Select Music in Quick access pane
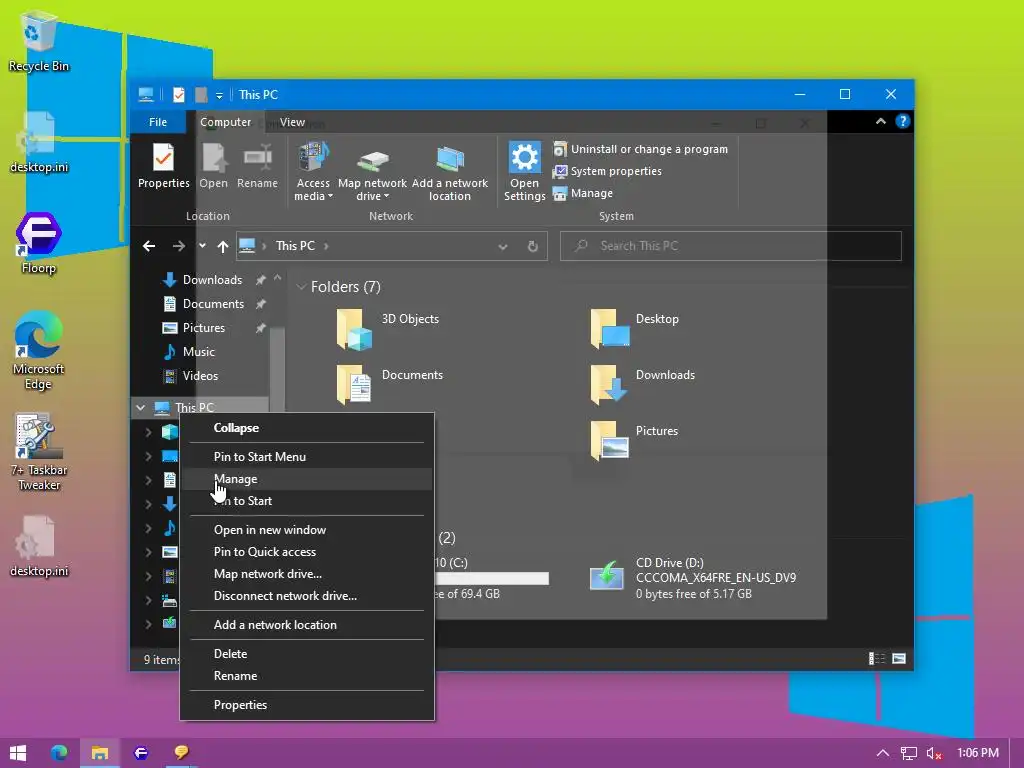Viewport: 1024px width, 768px height. [199, 351]
